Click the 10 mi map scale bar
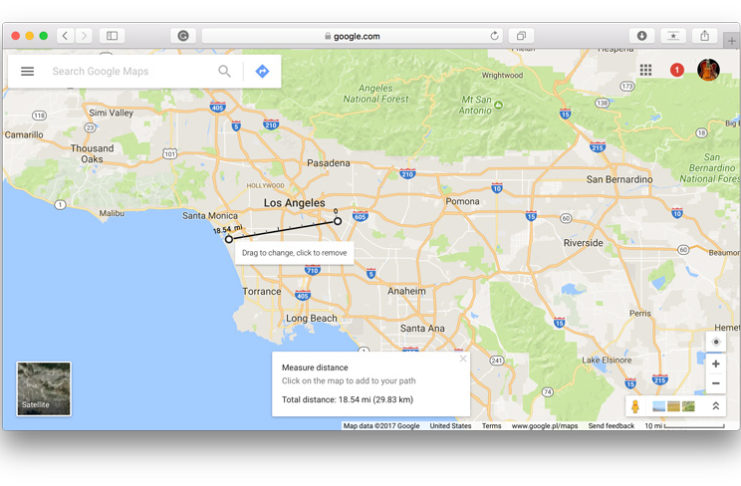Image resolution: width=741 pixels, height=486 pixels. tap(690, 426)
